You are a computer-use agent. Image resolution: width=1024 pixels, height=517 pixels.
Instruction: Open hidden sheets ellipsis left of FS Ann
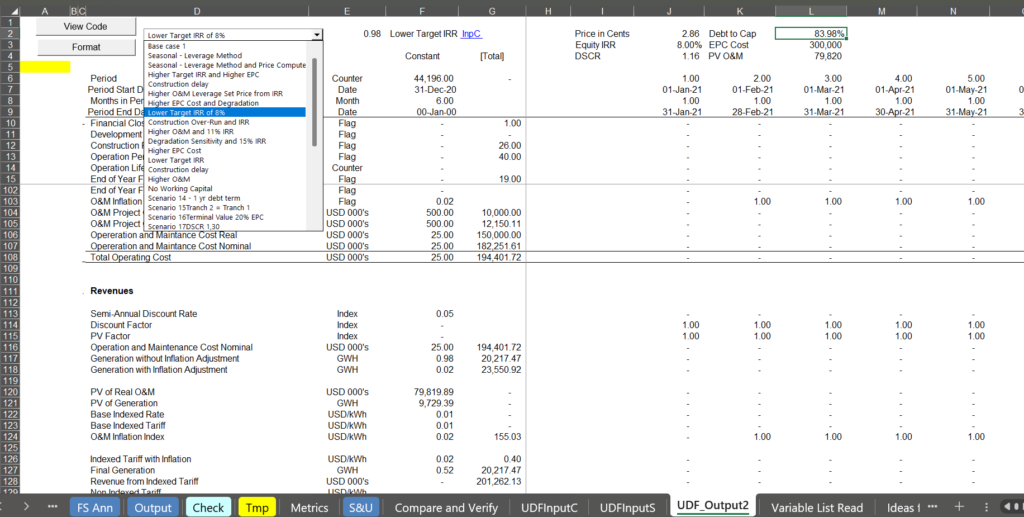coord(53,507)
